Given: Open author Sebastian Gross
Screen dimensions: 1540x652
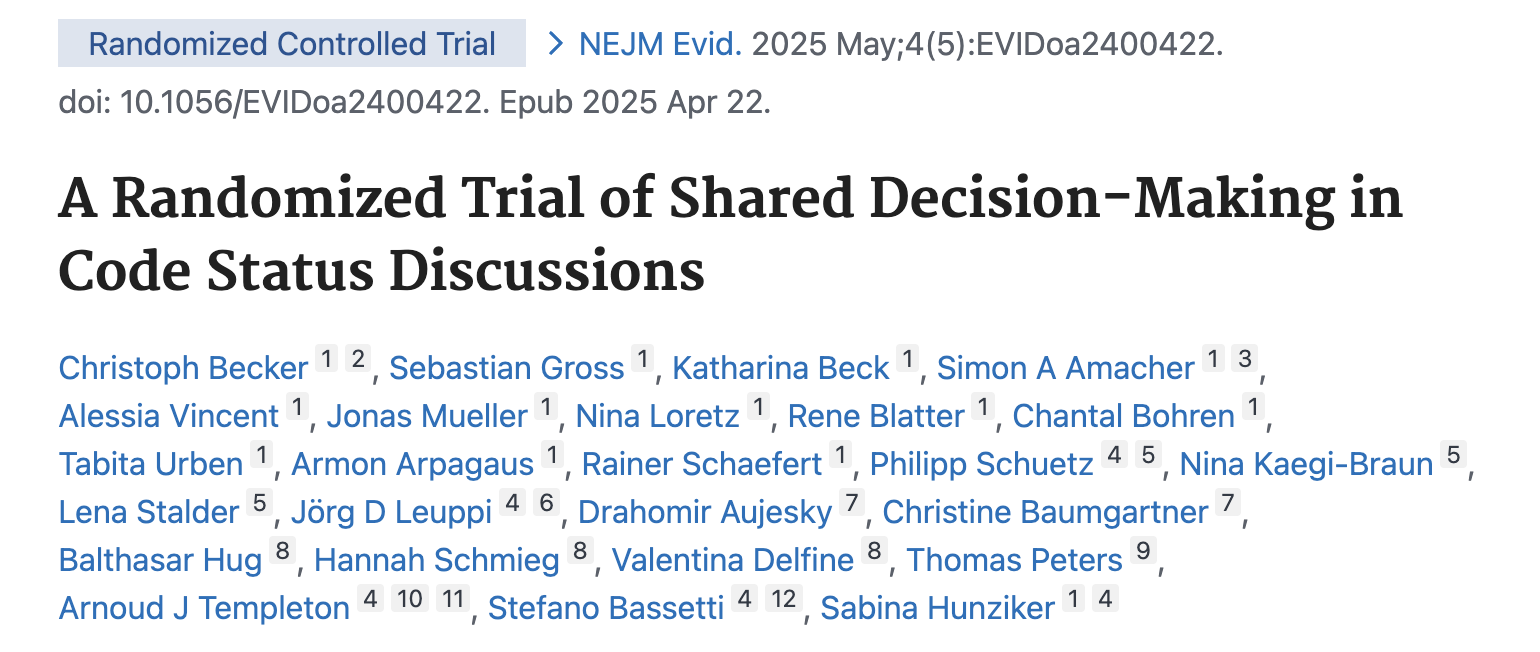Looking at the screenshot, I should tap(507, 368).
